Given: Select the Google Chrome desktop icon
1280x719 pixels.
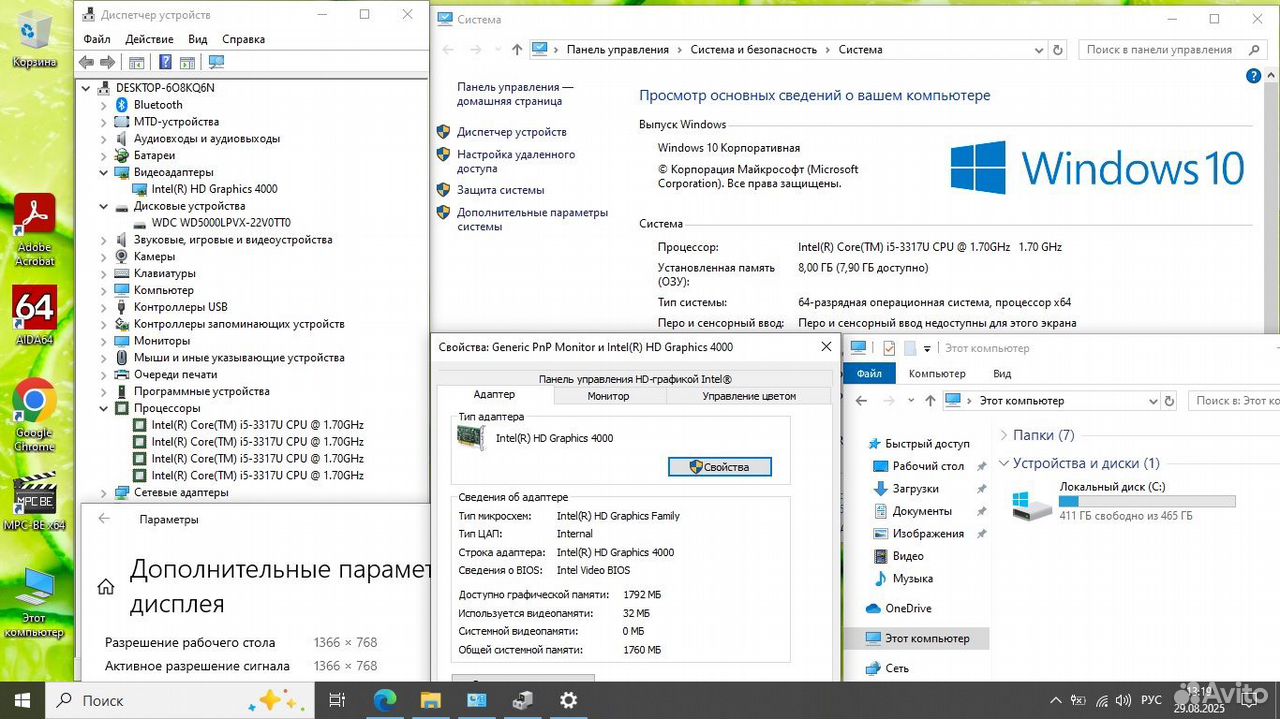Looking at the screenshot, I should [34, 416].
